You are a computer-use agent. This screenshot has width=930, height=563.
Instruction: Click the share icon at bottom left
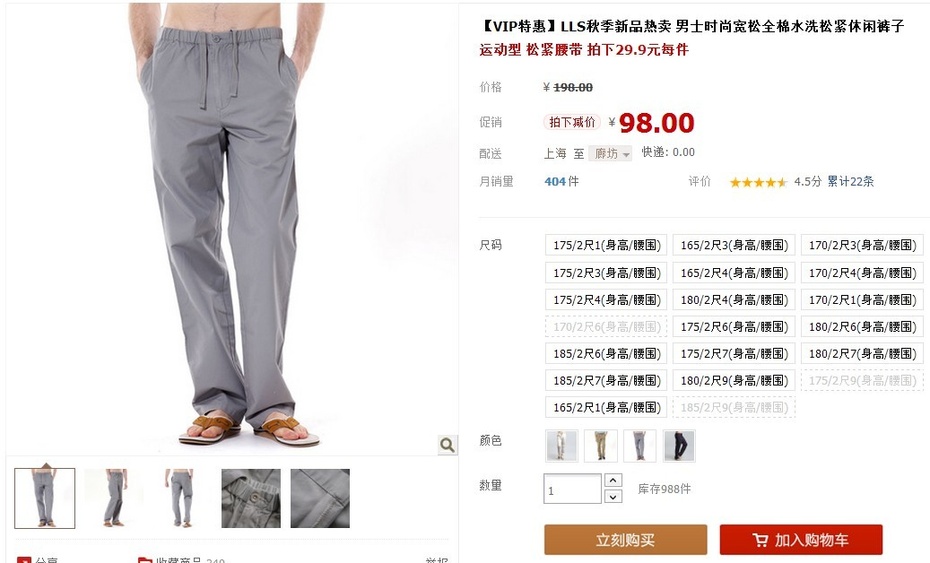[x=24, y=559]
